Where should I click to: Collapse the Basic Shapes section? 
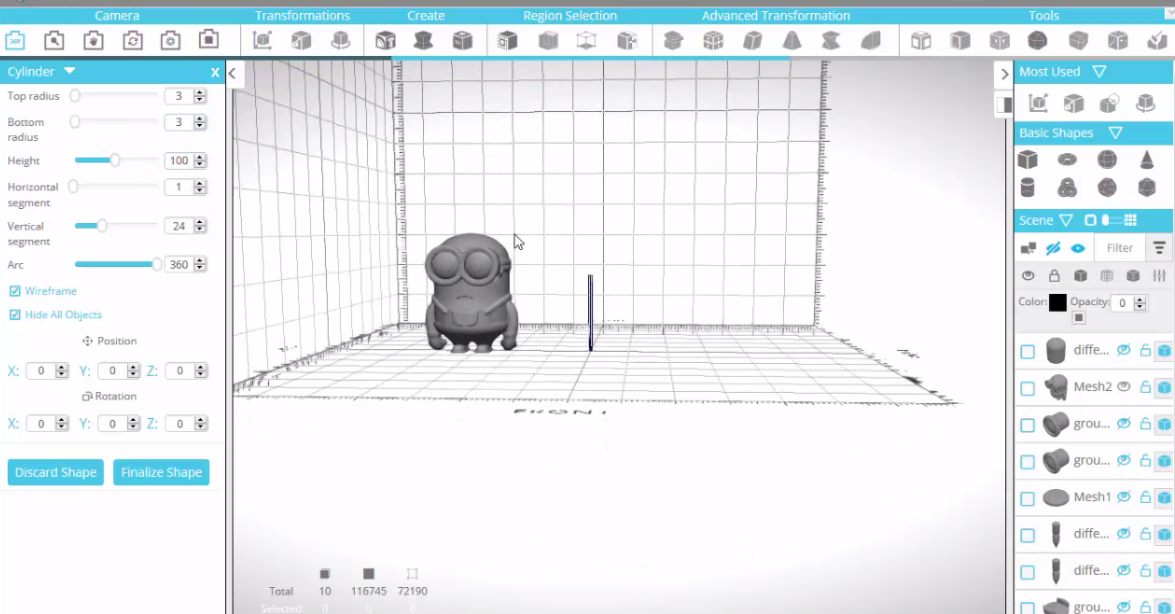pyautogui.click(x=1116, y=133)
